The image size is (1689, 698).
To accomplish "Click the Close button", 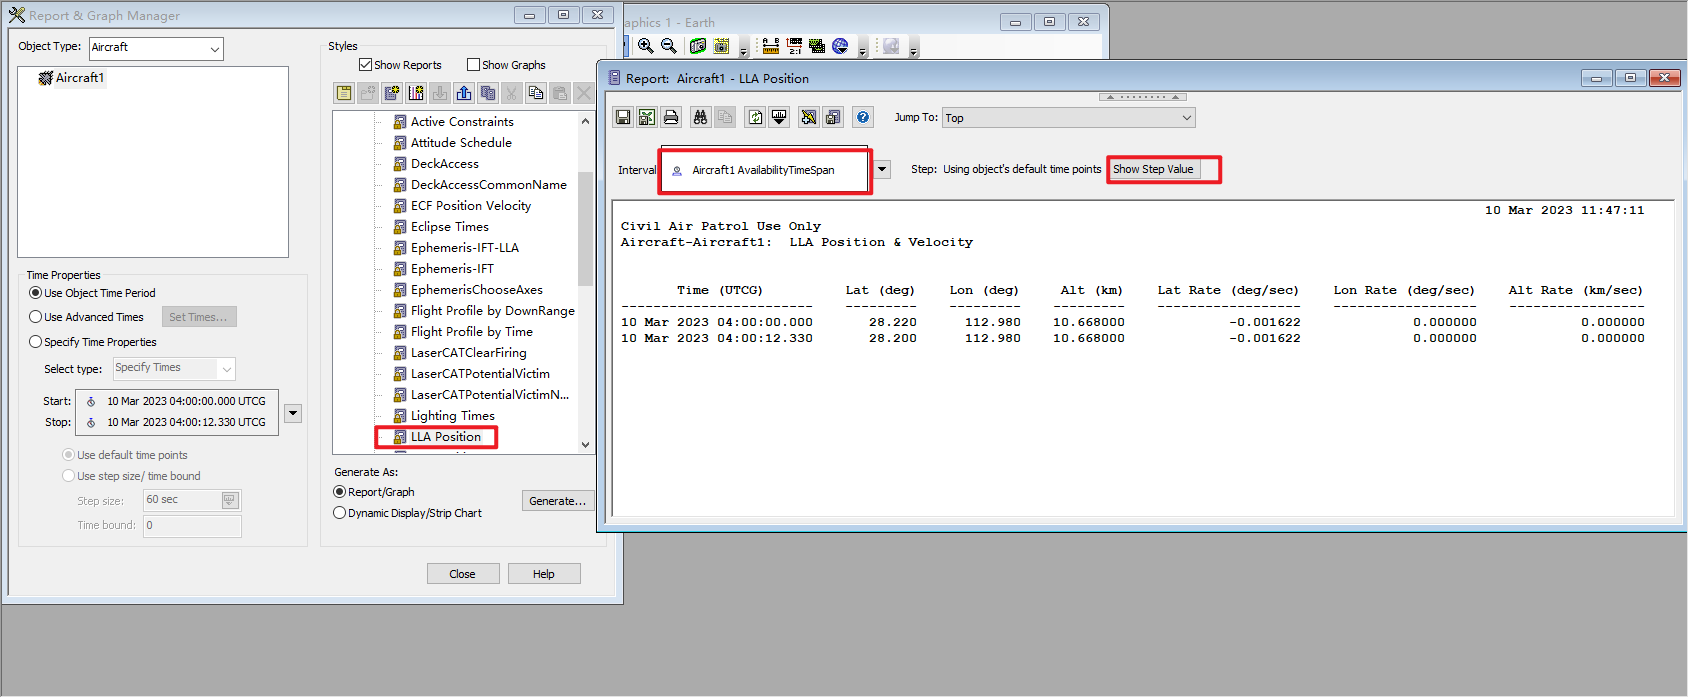I will pyautogui.click(x=463, y=574).
